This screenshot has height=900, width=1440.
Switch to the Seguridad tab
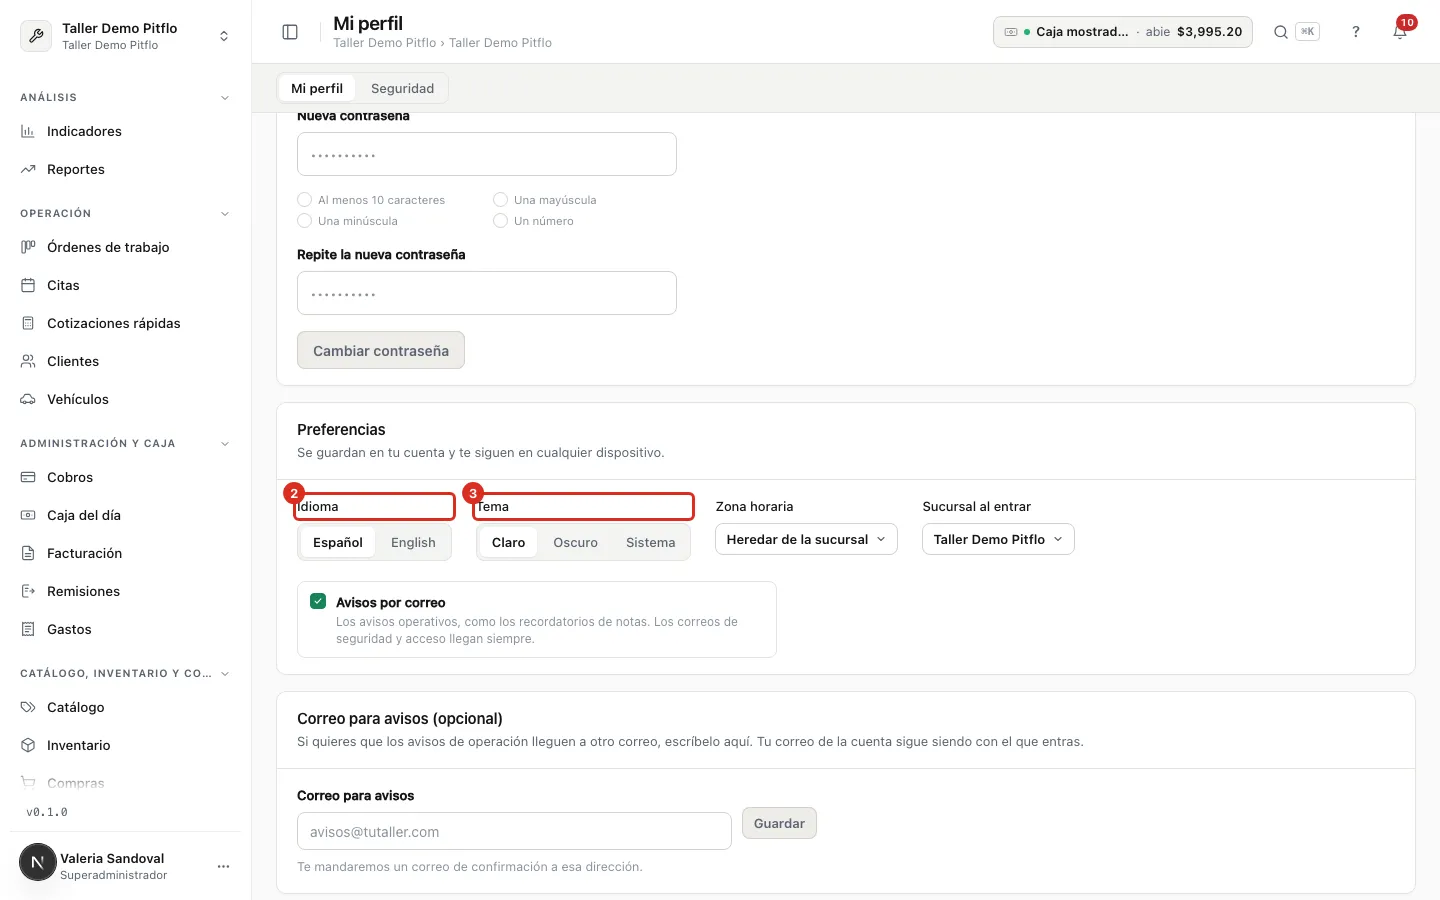pyautogui.click(x=402, y=88)
